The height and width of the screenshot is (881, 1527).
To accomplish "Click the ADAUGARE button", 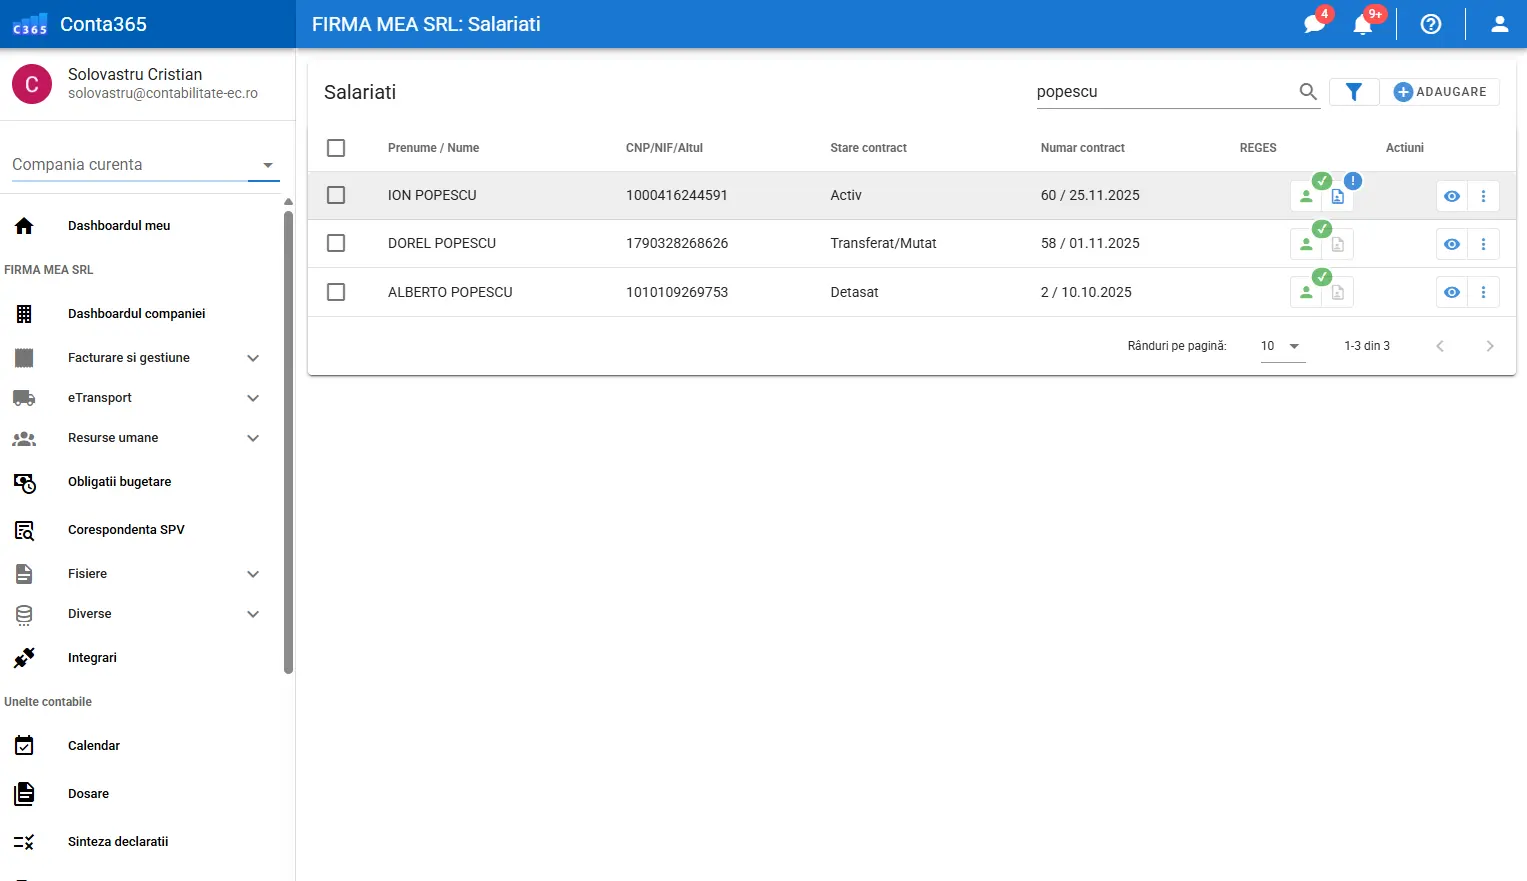I will 1440,92.
